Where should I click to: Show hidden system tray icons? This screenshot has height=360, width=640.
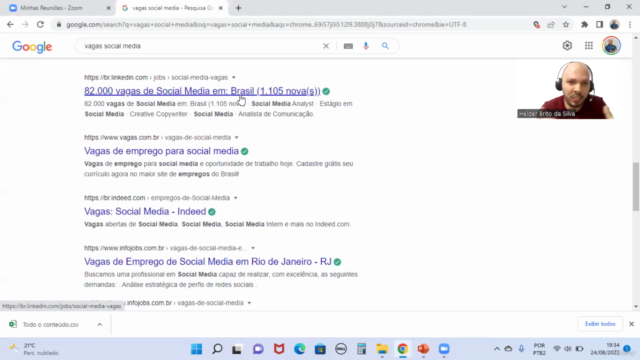coord(497,349)
